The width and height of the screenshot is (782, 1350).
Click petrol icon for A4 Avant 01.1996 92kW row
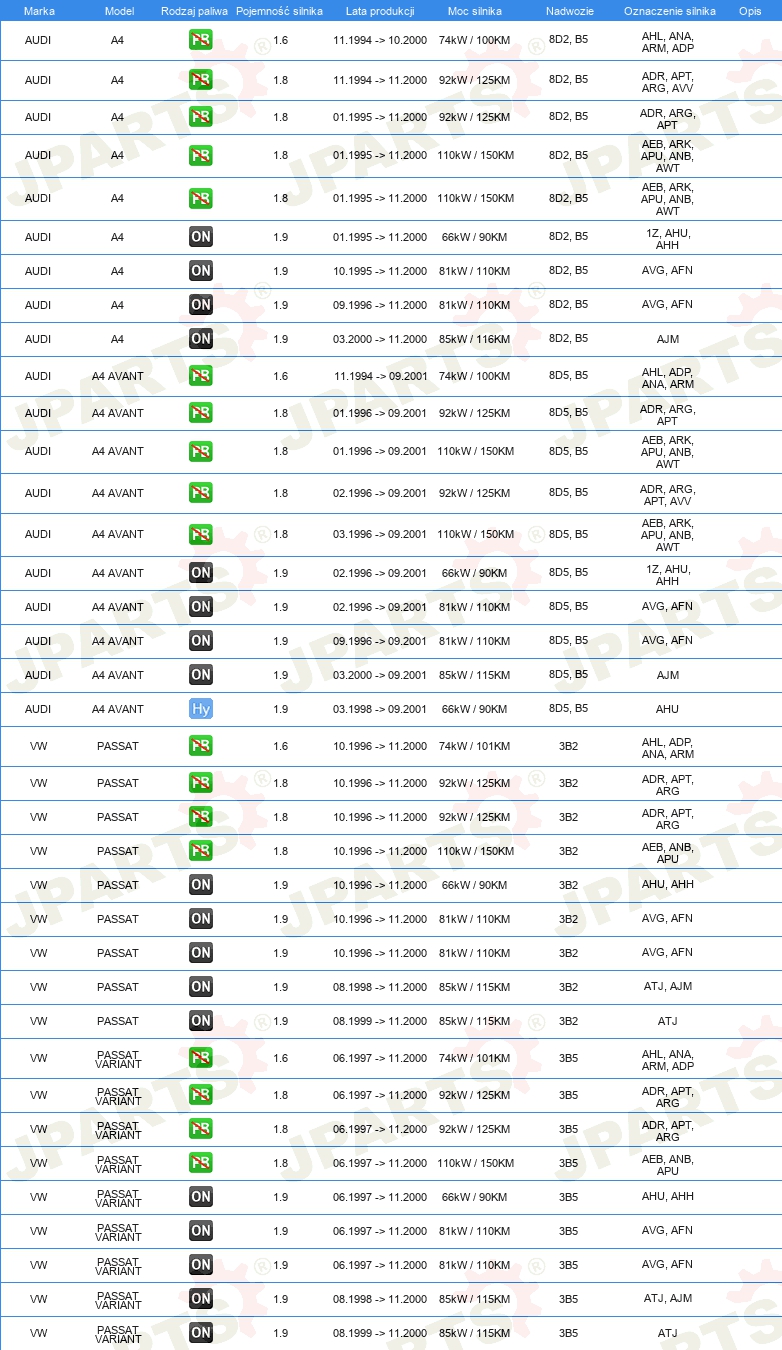point(201,413)
